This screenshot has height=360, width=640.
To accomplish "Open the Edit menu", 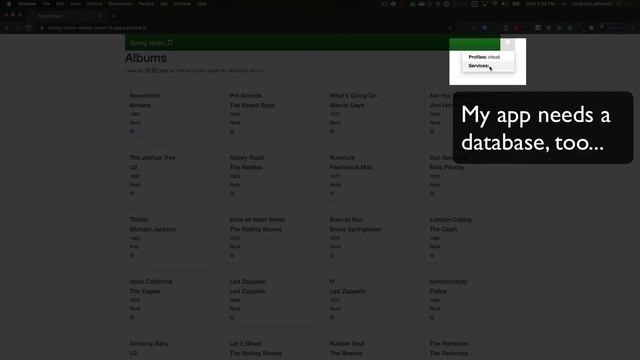I will click(x=60, y=4).
